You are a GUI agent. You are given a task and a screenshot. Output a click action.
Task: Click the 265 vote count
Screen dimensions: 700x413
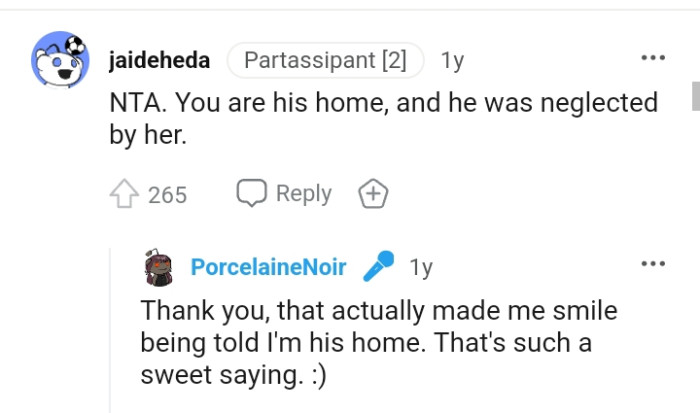(167, 195)
